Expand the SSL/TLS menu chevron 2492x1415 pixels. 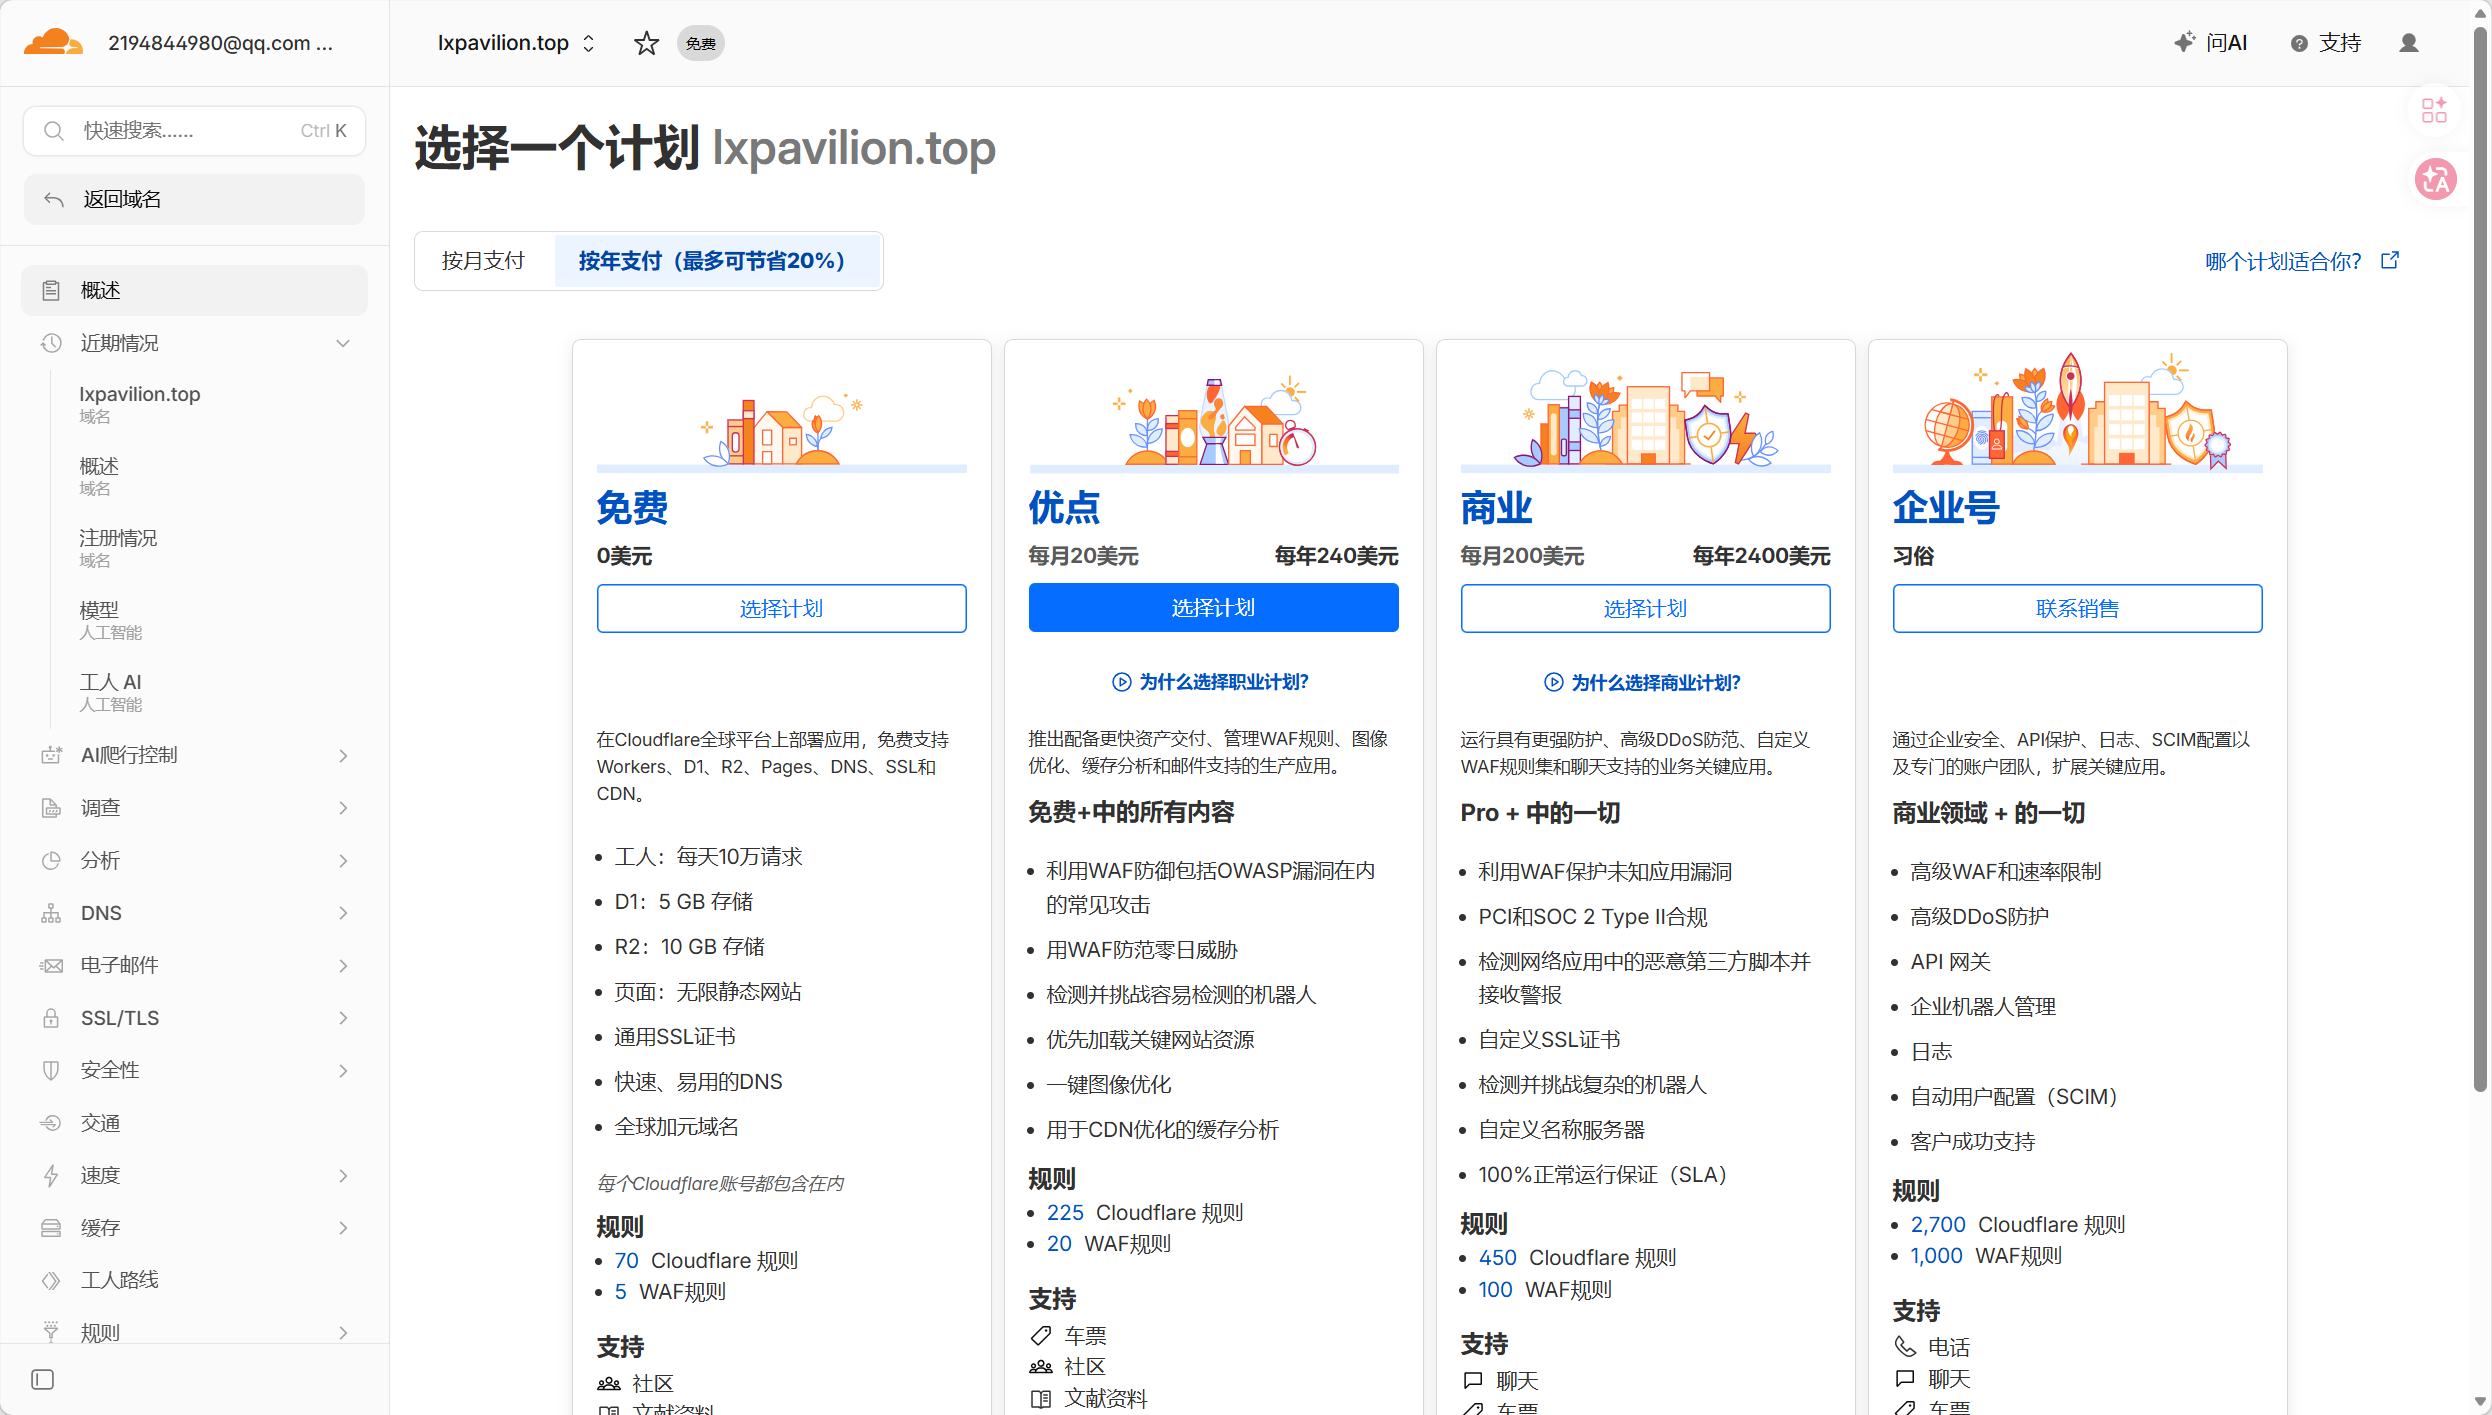coord(343,1018)
